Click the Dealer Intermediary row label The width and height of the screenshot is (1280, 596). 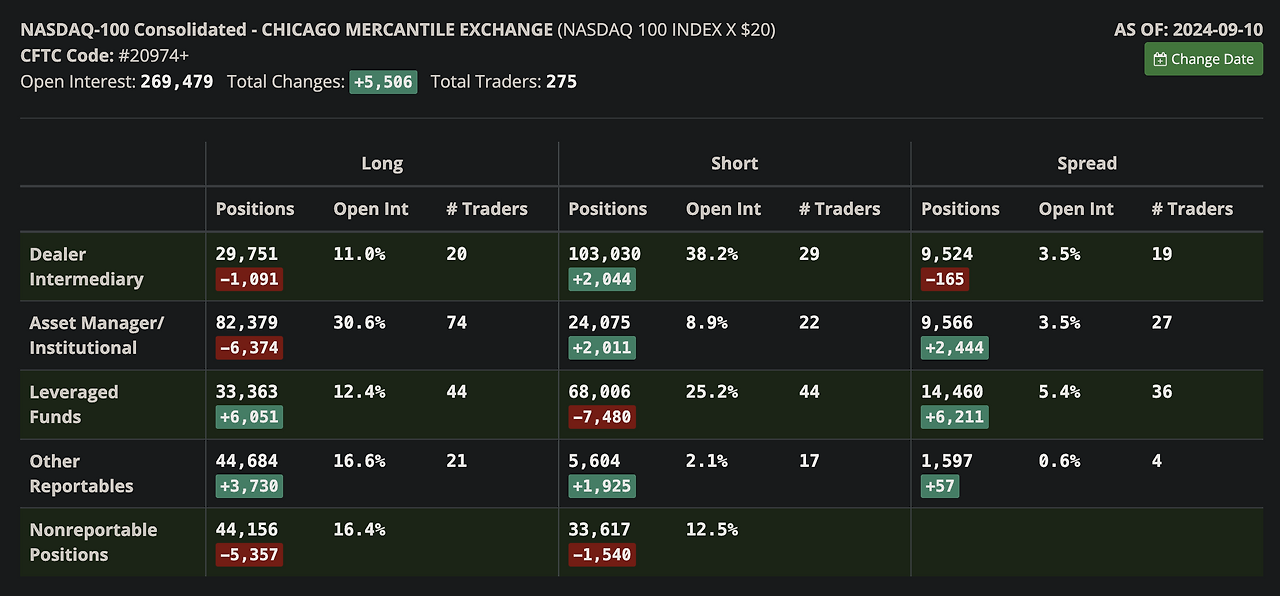pos(86,266)
